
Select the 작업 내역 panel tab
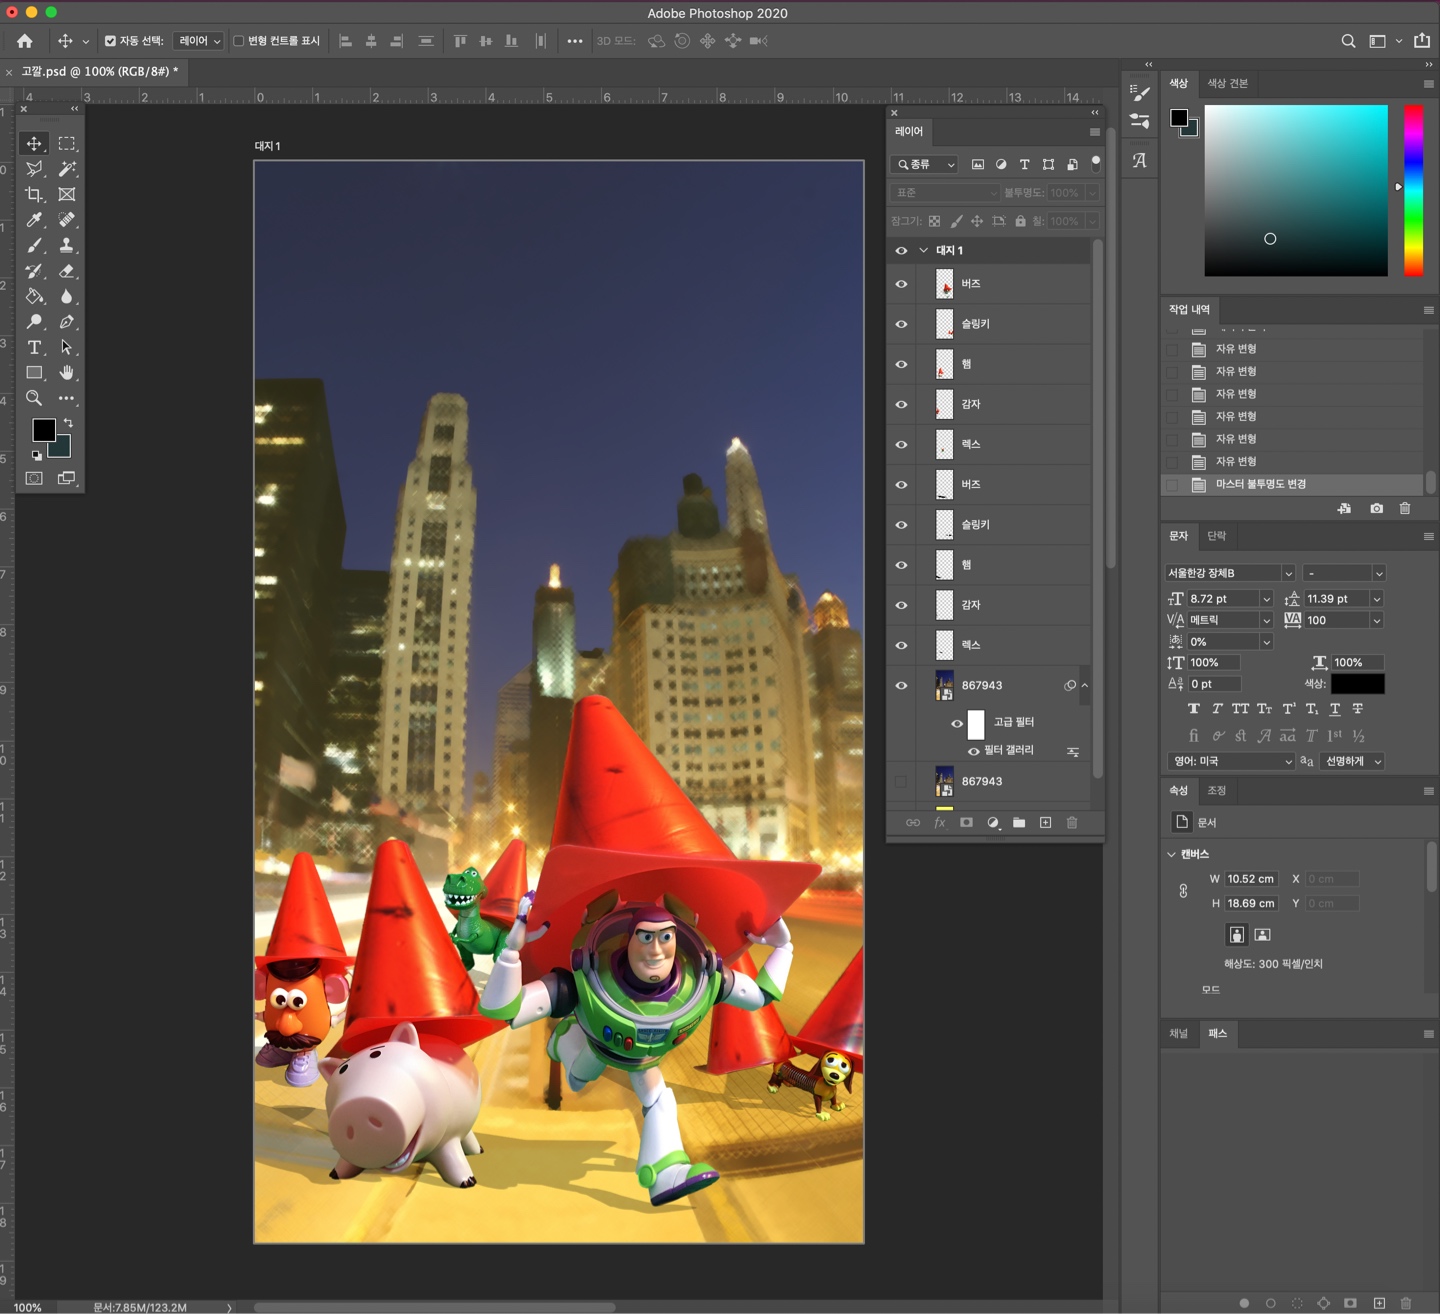[x=1189, y=310]
